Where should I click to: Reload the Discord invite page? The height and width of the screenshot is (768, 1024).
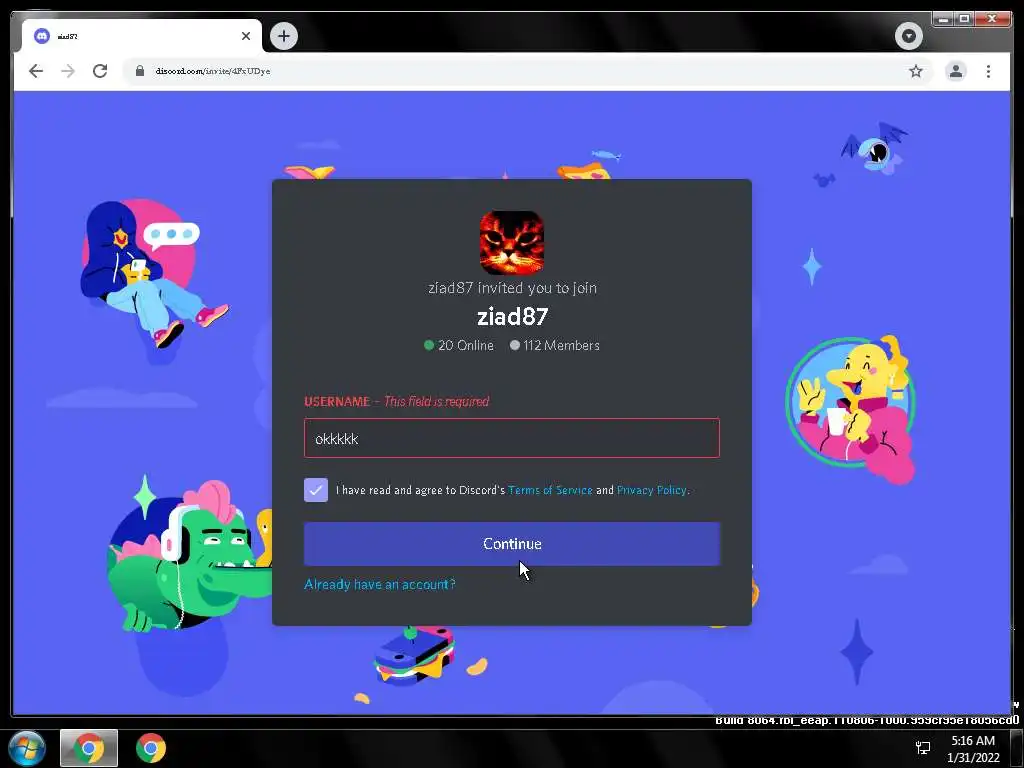tap(100, 71)
